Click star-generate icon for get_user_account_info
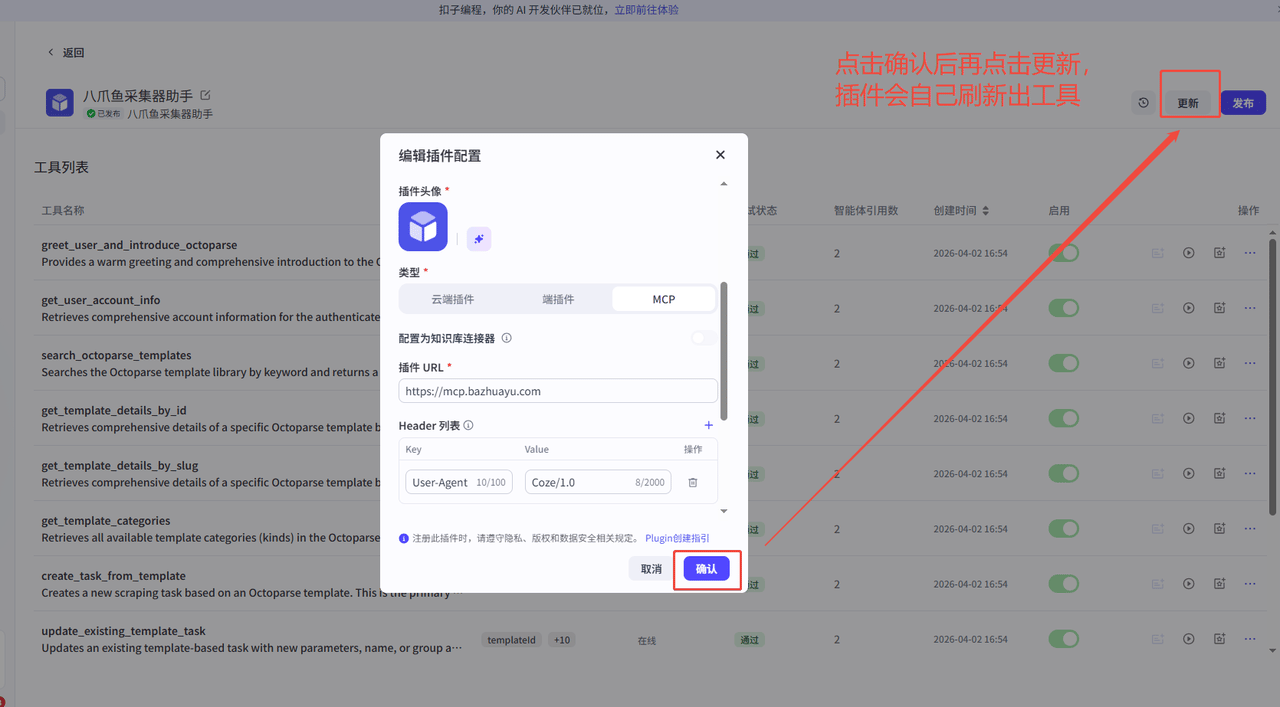1280x707 pixels. (1219, 308)
